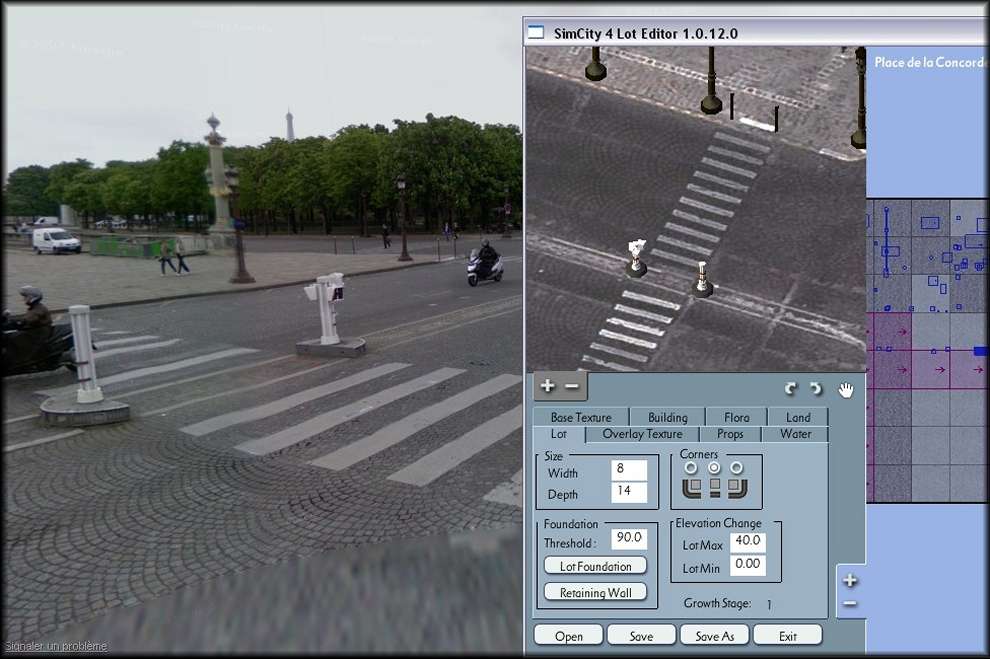Select the hand pan tool
This screenshot has height=659, width=990.
846,389
